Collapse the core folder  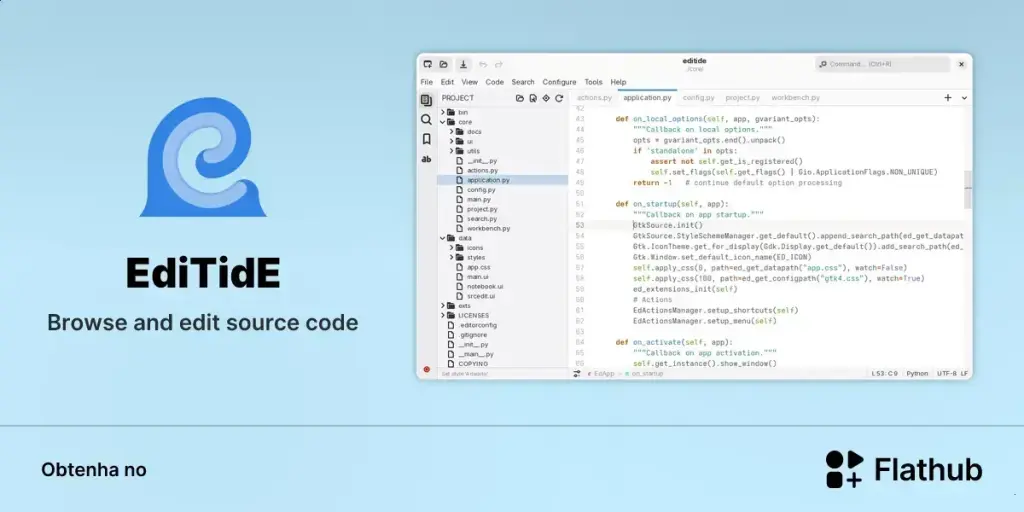click(x=443, y=122)
